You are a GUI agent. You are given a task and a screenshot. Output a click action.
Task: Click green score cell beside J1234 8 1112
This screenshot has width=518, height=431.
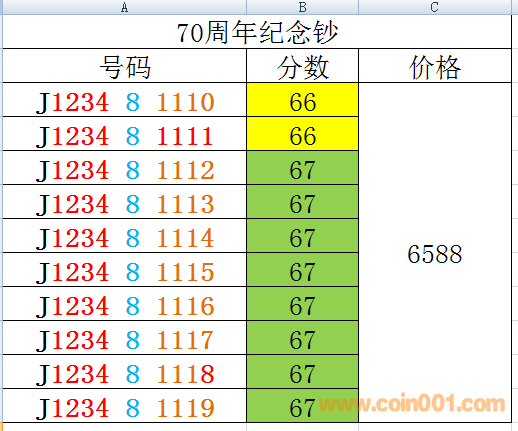coord(302,168)
